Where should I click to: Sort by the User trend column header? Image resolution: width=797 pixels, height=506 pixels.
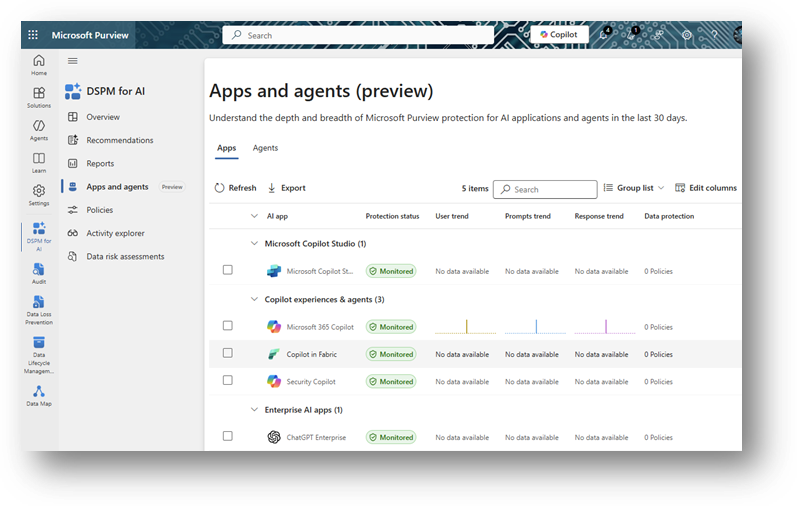452,216
